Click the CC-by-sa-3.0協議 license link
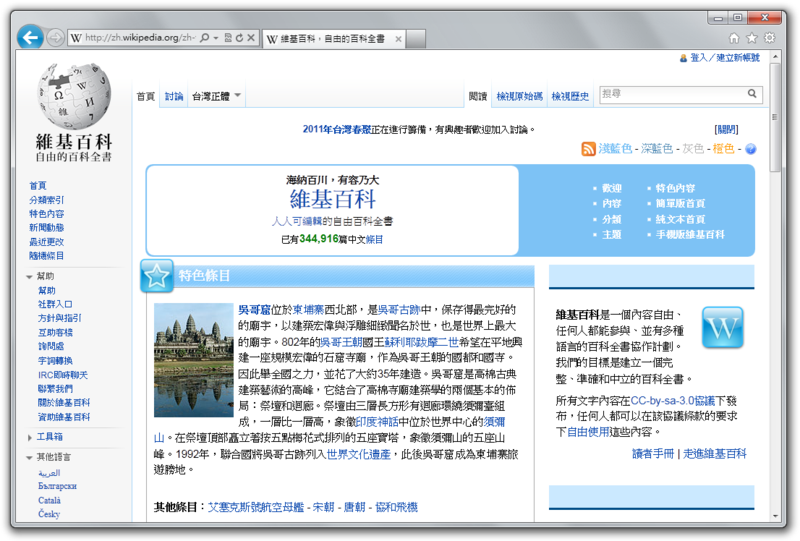This screenshot has width=800, height=541. [672, 401]
